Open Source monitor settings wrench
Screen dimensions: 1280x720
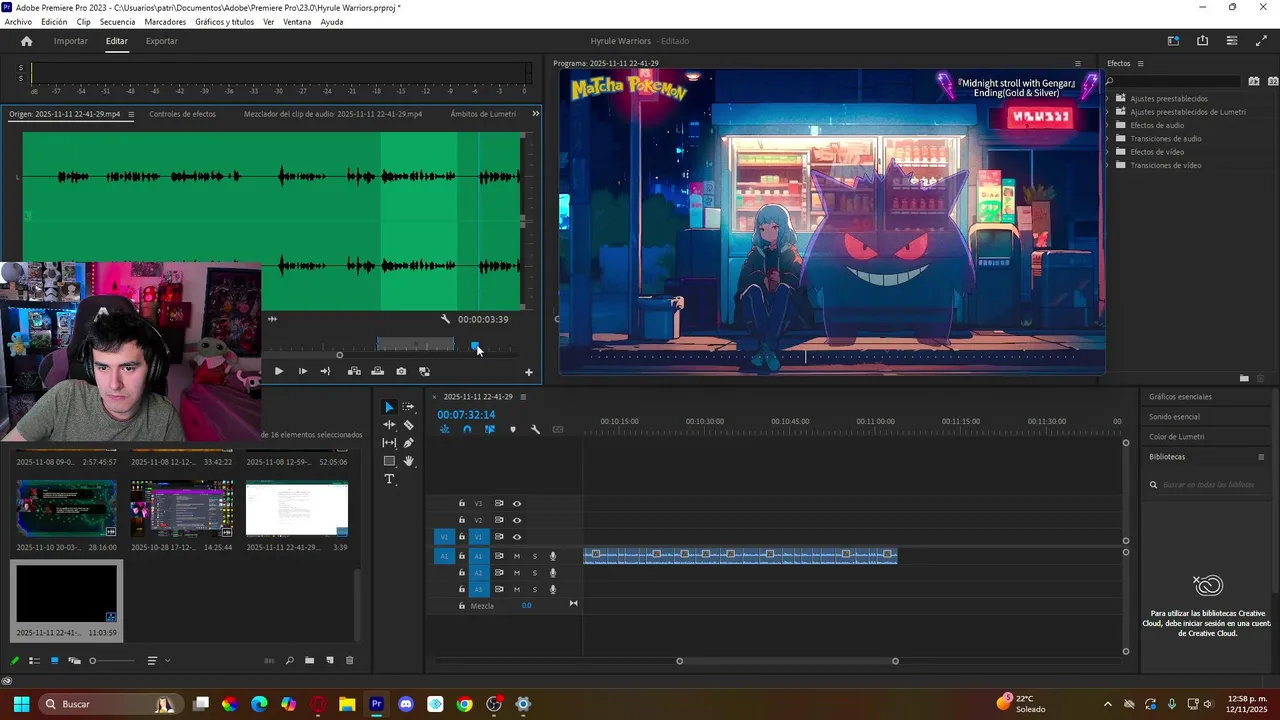click(x=445, y=319)
